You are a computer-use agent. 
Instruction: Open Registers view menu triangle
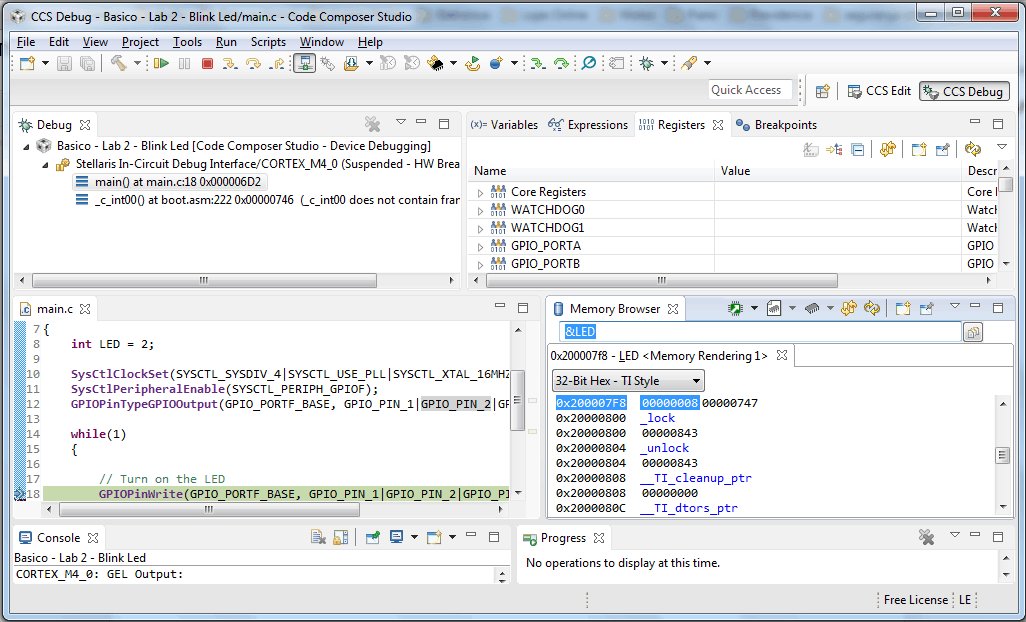pyautogui.click(x=1002, y=147)
